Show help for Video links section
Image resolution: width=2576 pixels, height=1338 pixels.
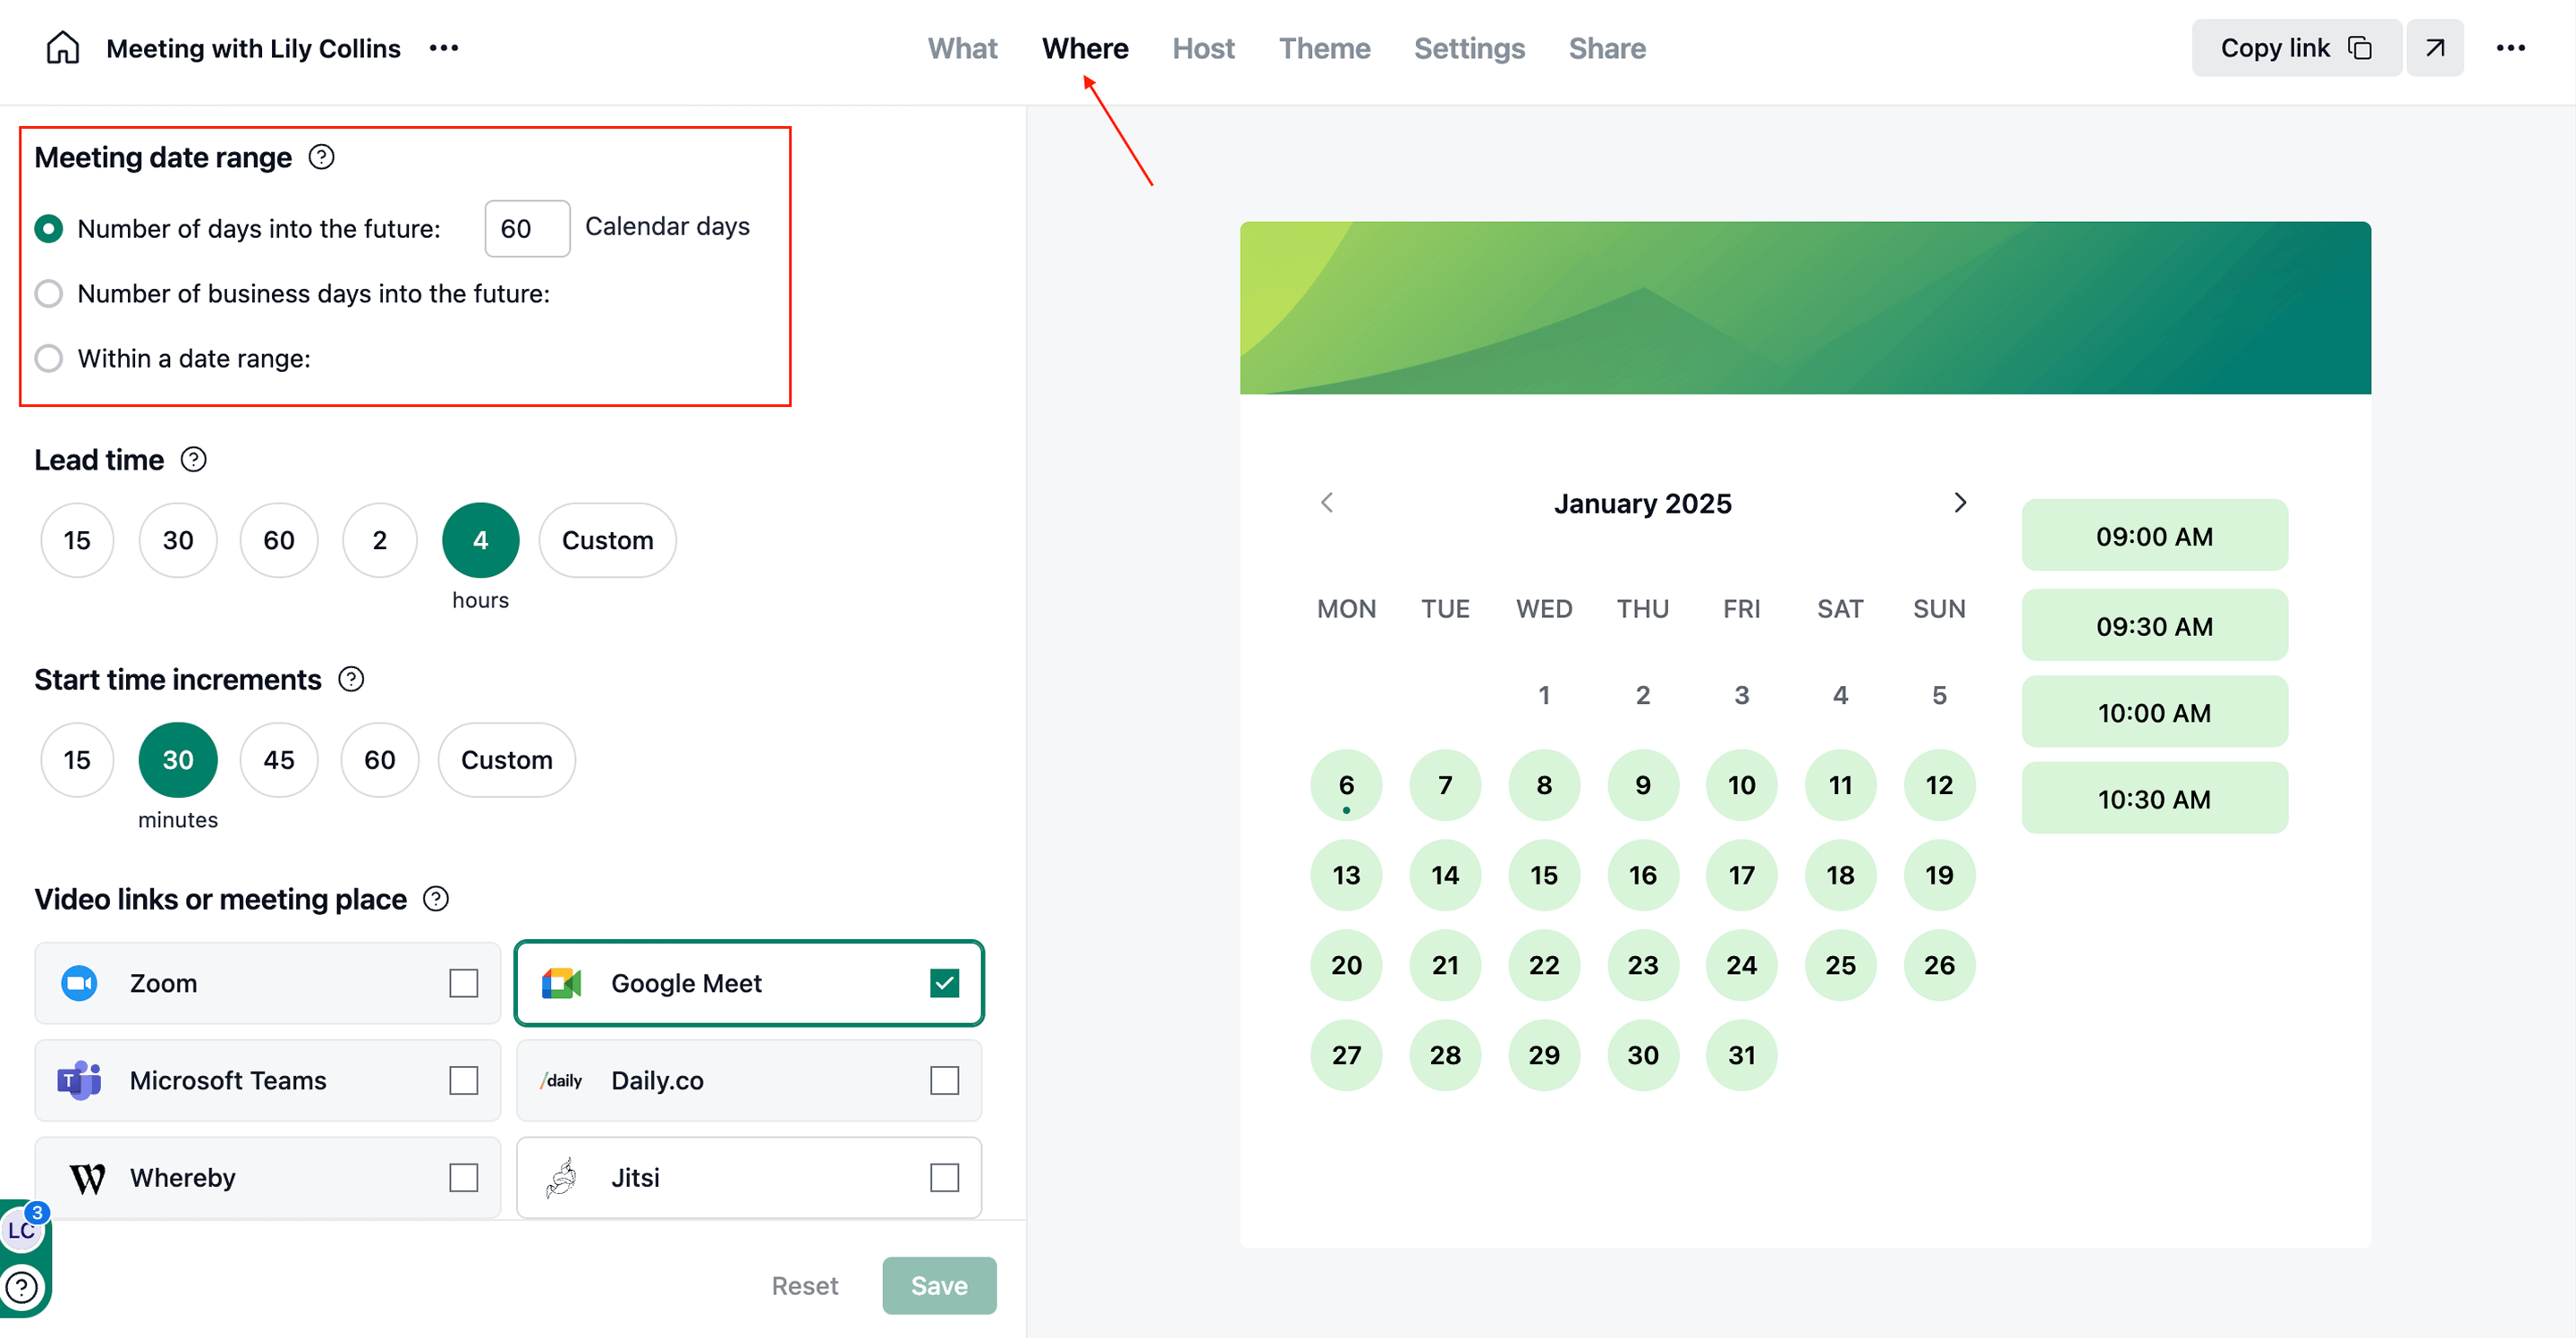[x=436, y=899]
